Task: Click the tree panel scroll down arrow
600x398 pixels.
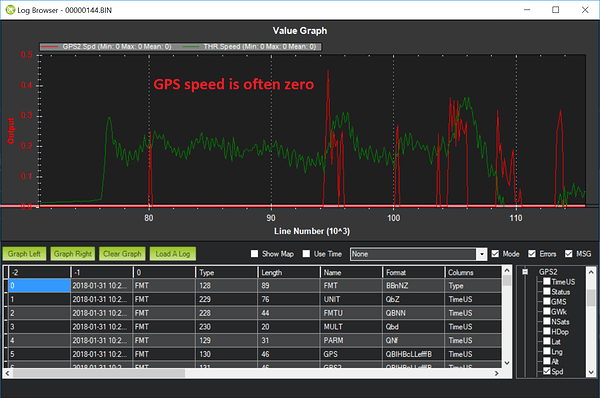Action: (x=591, y=372)
